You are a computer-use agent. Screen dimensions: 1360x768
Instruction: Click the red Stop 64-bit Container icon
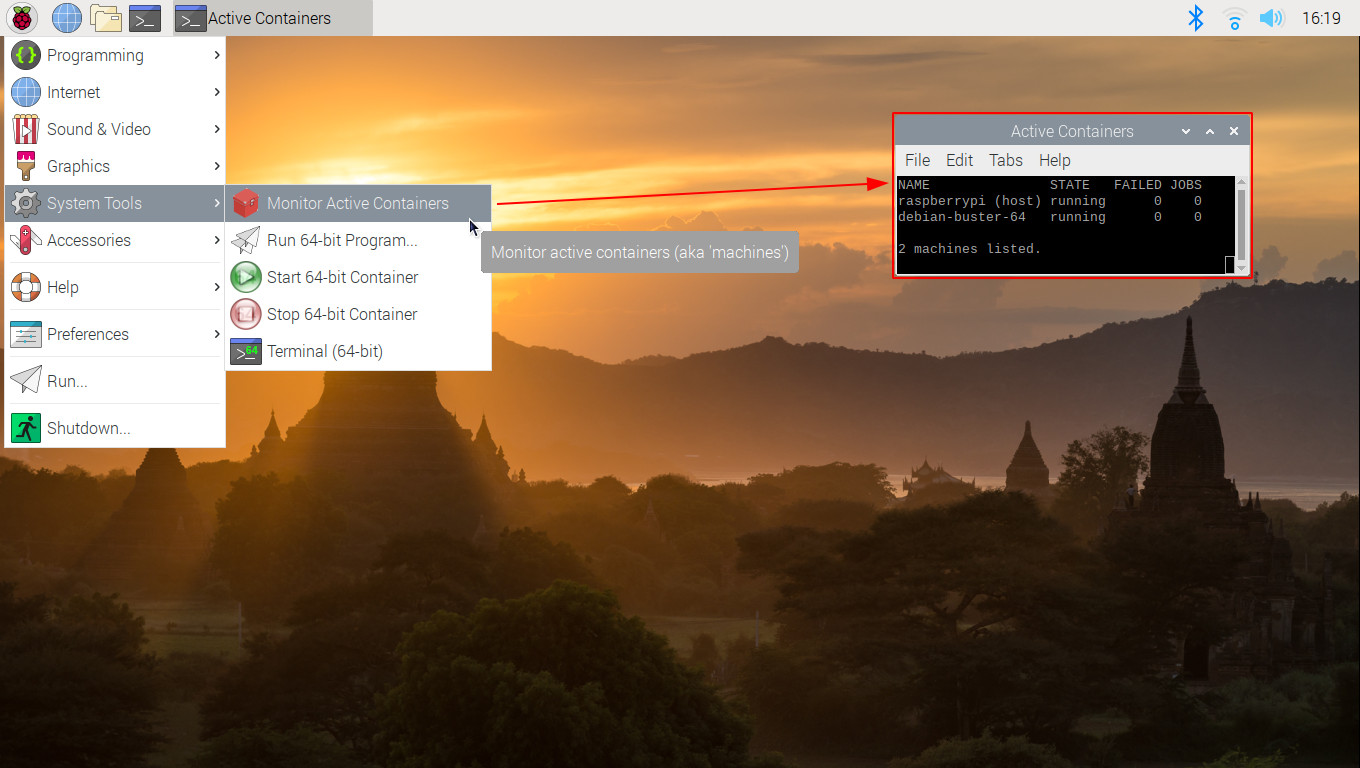(246, 314)
